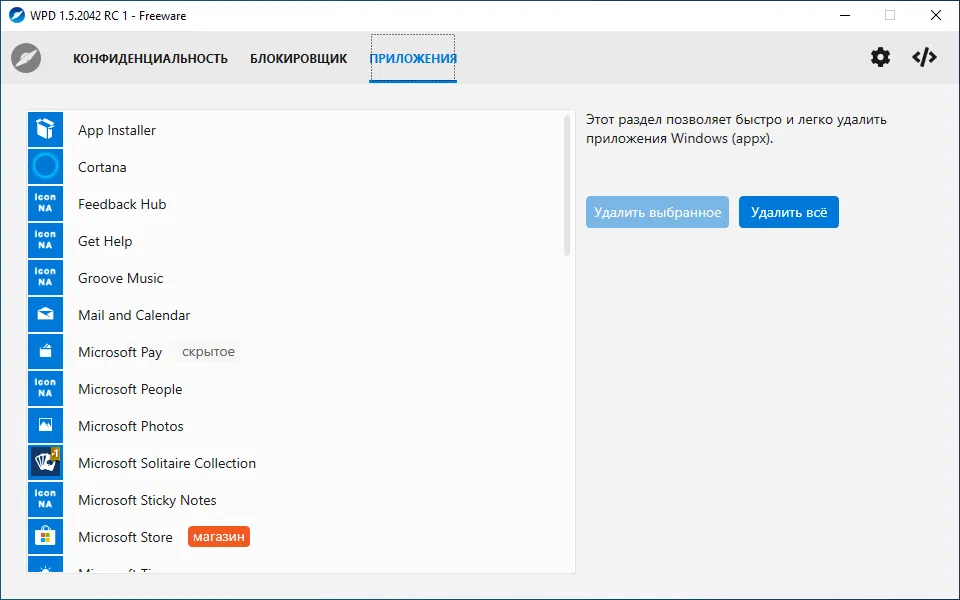
Task: Click the app list vertical scrollbar
Action: coord(567,185)
